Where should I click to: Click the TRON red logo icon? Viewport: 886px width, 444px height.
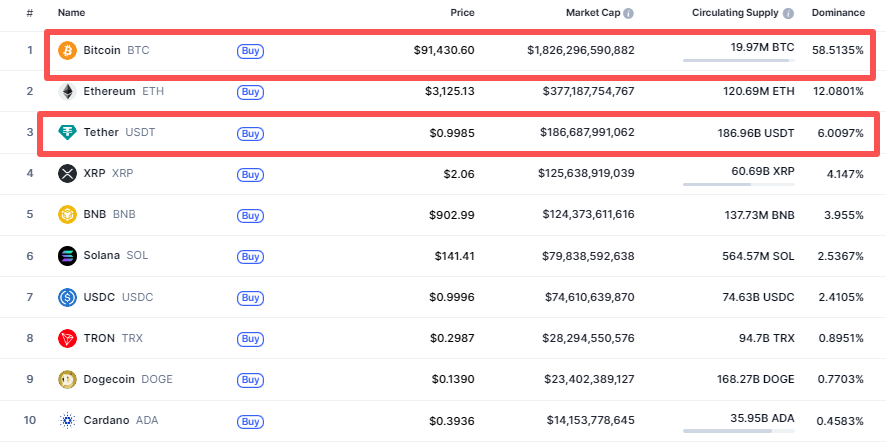point(67,338)
